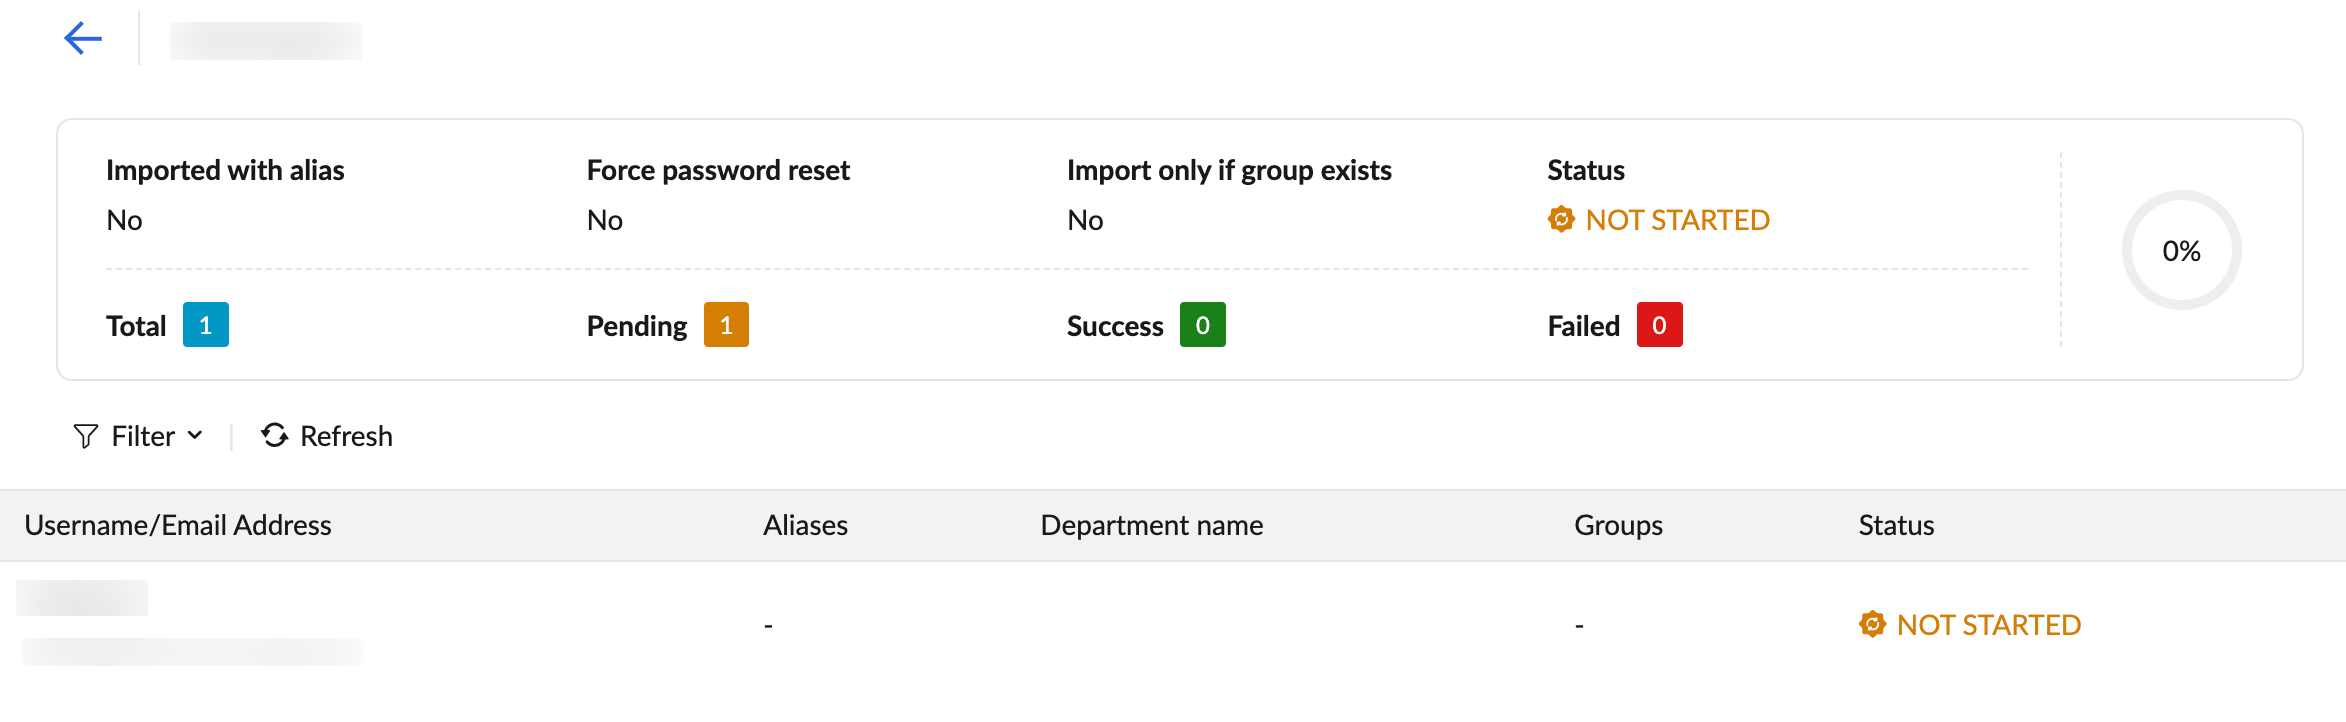This screenshot has height=722, width=2346.
Task: Click the blurred title next to back arrow
Action: 266,41
